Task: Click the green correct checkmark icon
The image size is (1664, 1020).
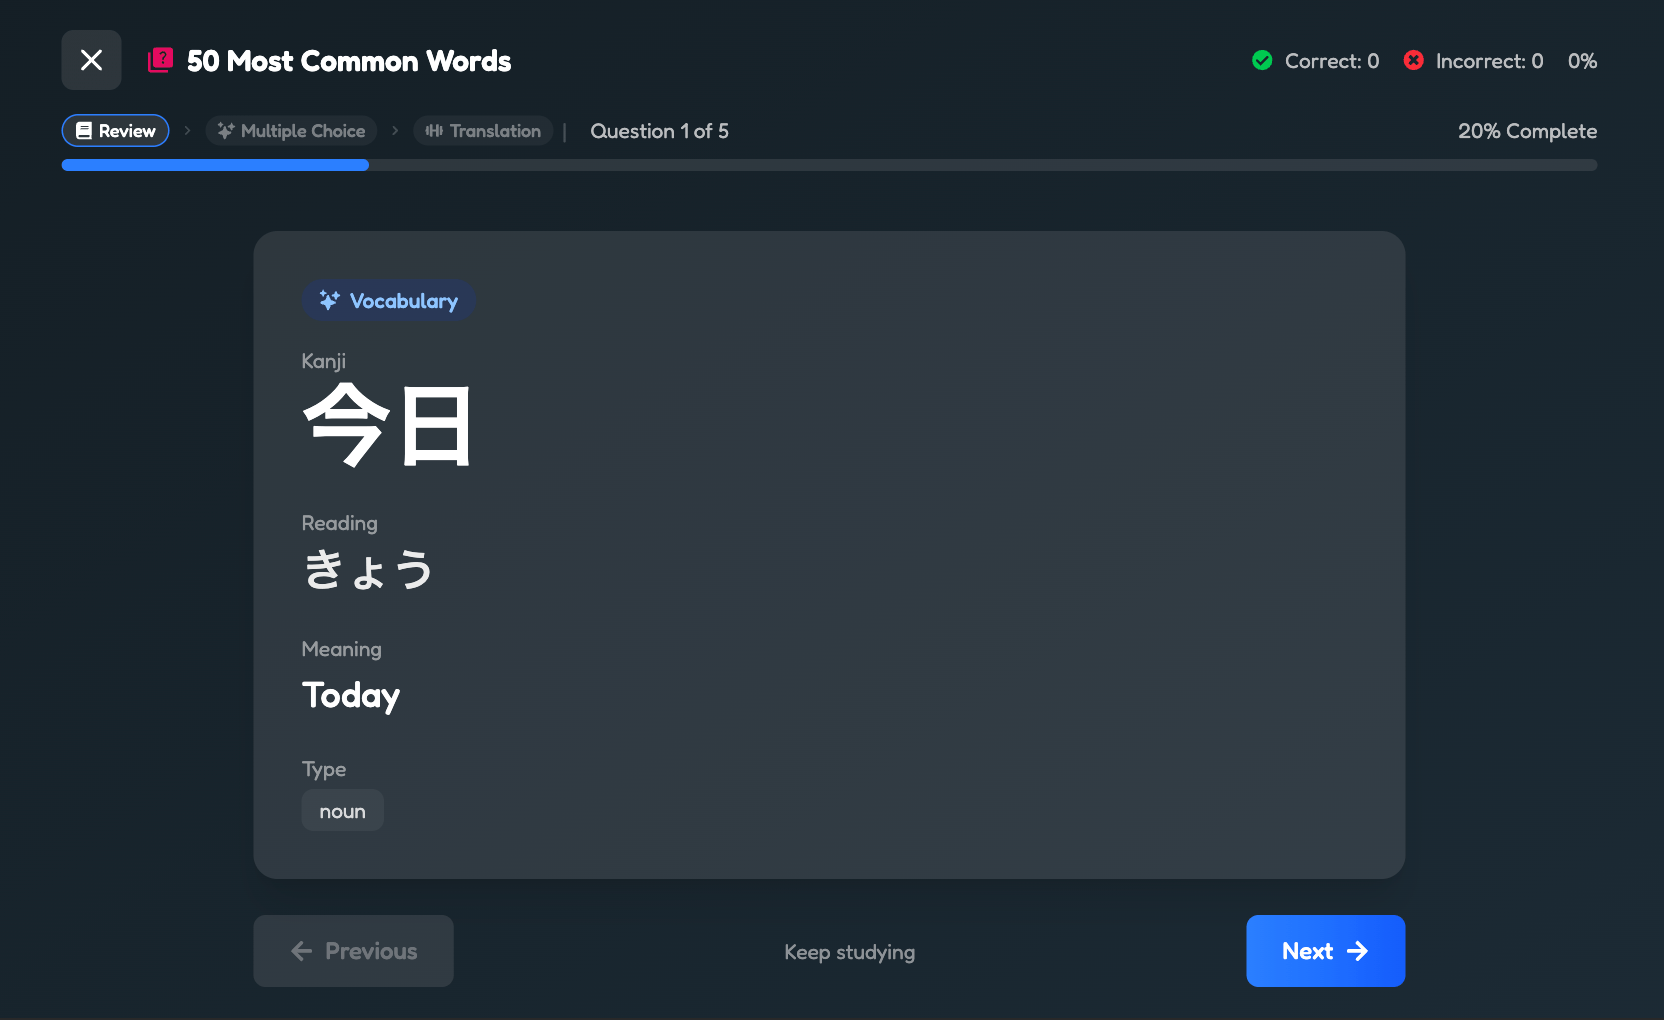Action: [x=1262, y=60]
